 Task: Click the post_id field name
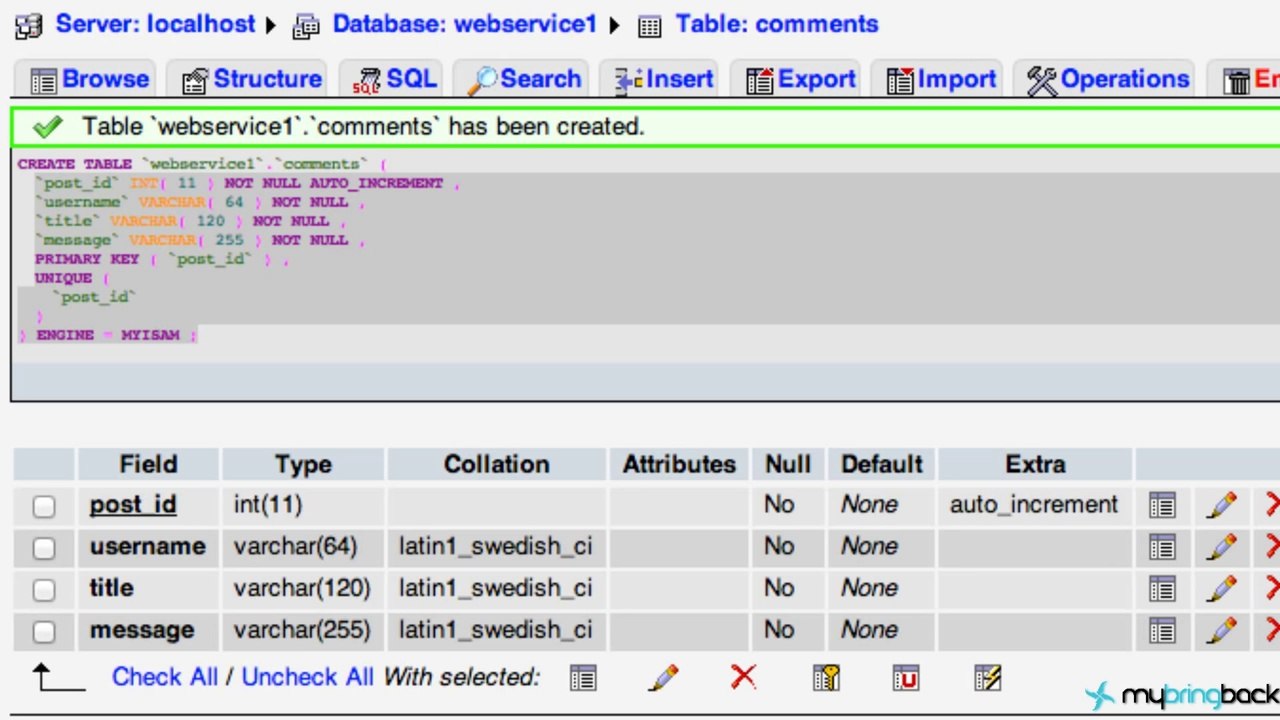(x=133, y=505)
